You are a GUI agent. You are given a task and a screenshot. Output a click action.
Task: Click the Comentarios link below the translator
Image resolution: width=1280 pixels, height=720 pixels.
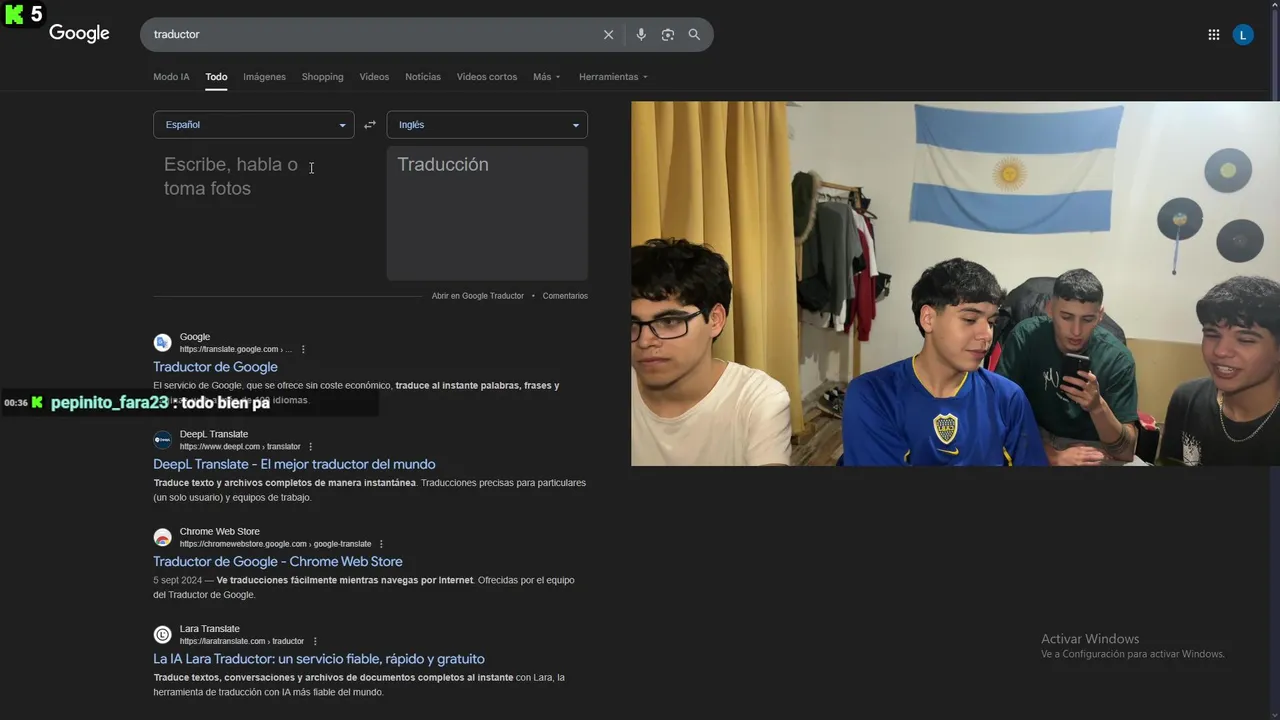point(565,296)
